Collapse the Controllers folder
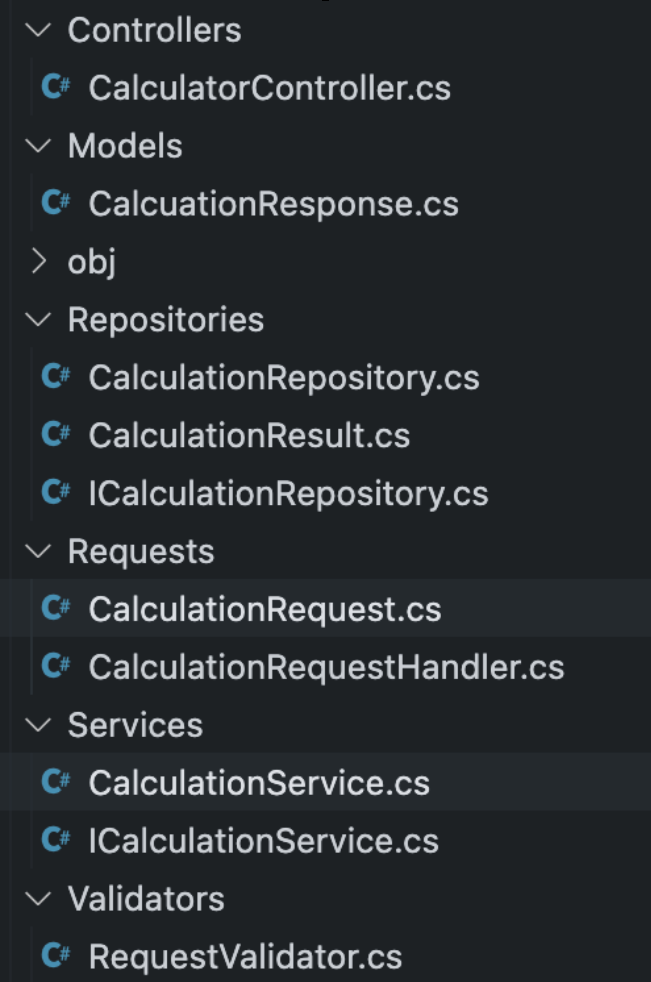 click(x=37, y=30)
